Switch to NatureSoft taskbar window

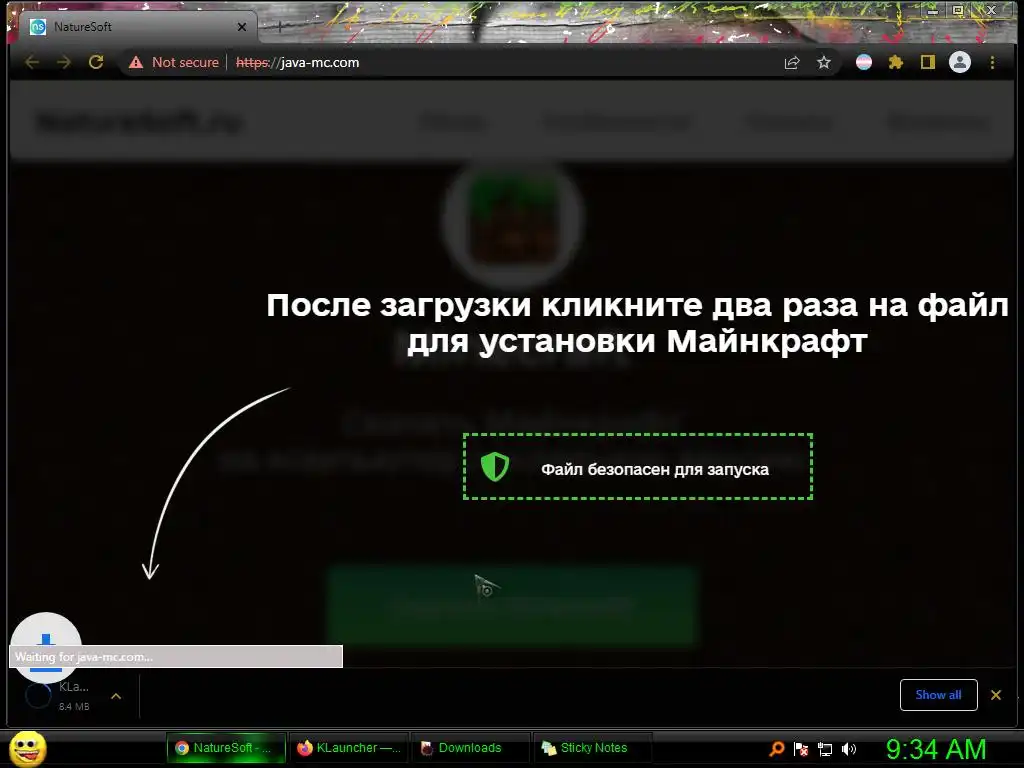tap(226, 748)
